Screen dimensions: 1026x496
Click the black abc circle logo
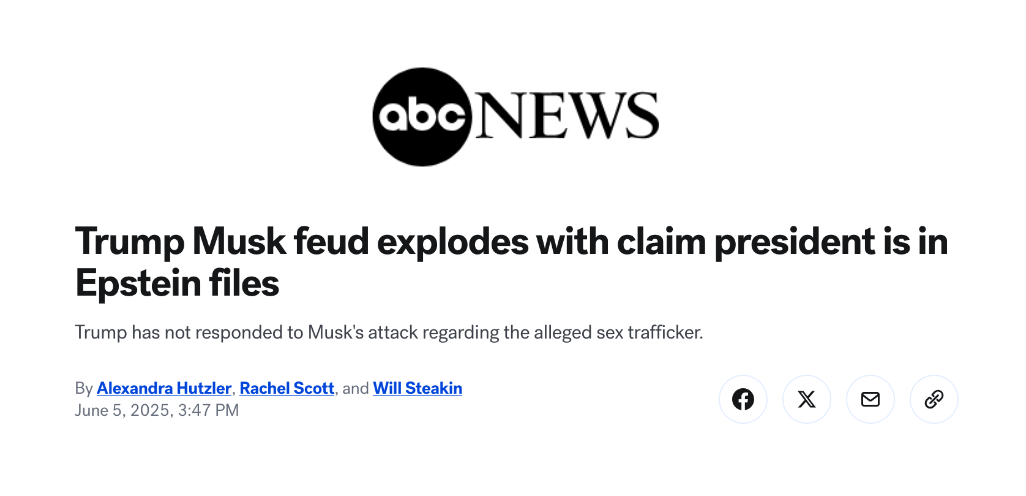(422, 117)
